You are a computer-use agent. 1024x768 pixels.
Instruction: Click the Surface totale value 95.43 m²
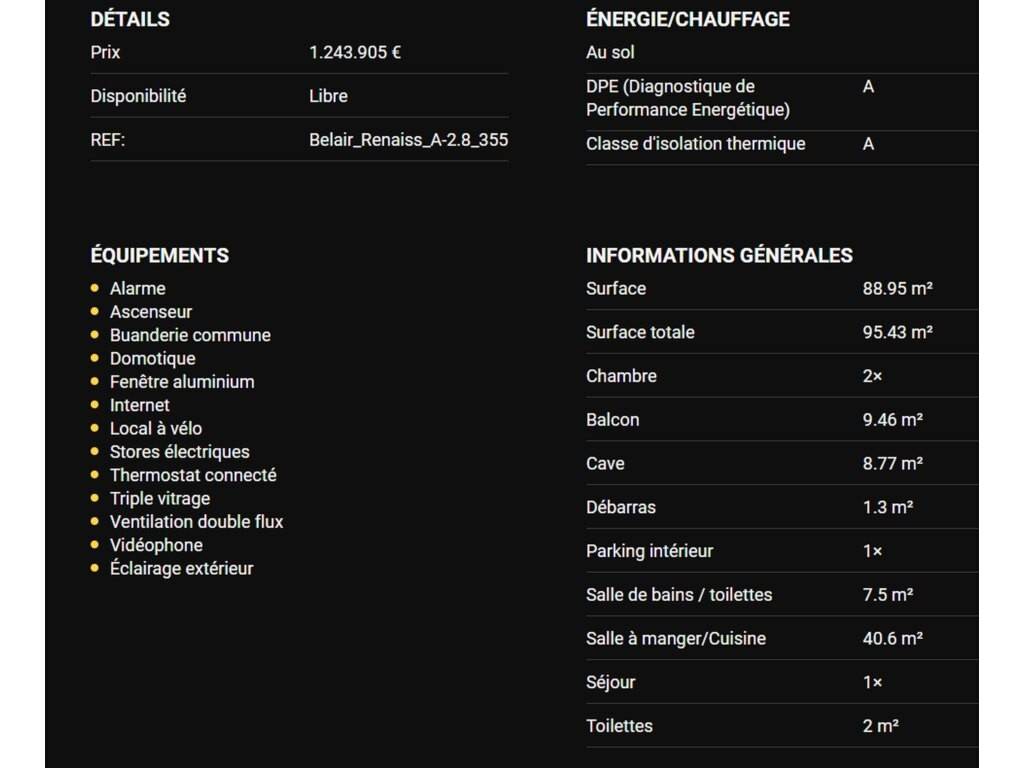[897, 332]
